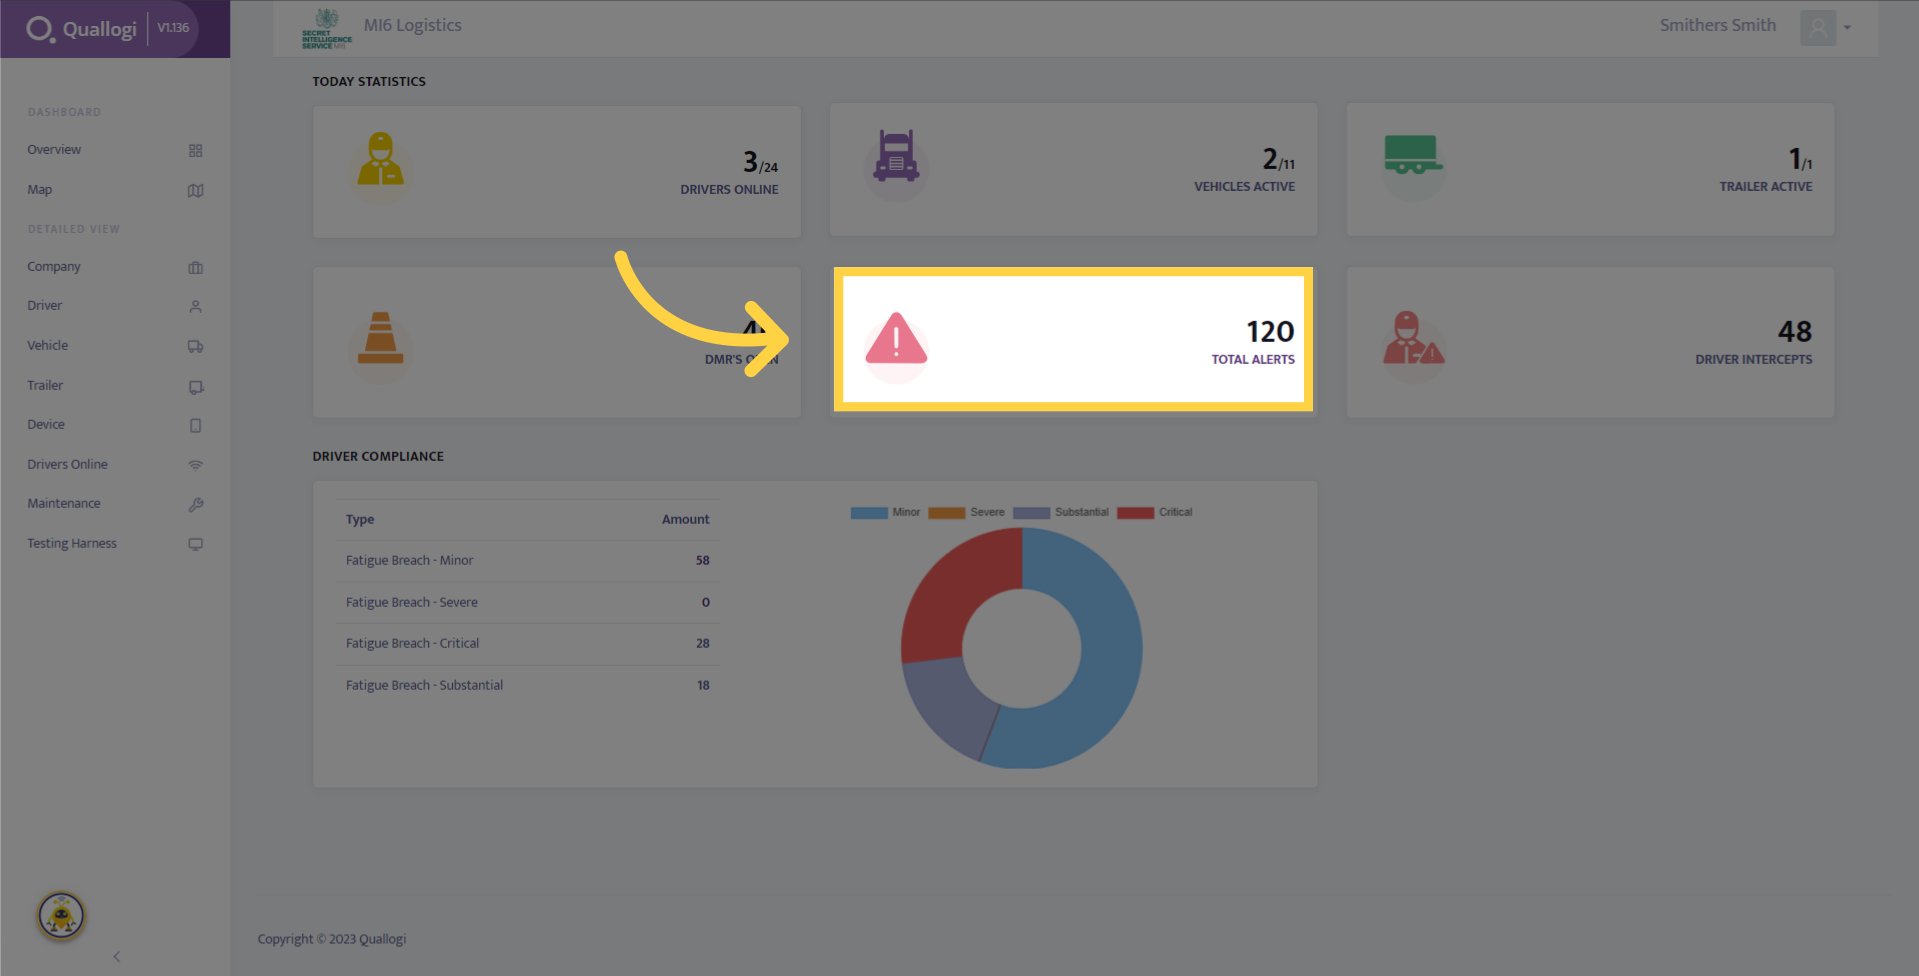Click Drivers Online wifi icon
Image resolution: width=1919 pixels, height=976 pixels.
pyautogui.click(x=195, y=465)
